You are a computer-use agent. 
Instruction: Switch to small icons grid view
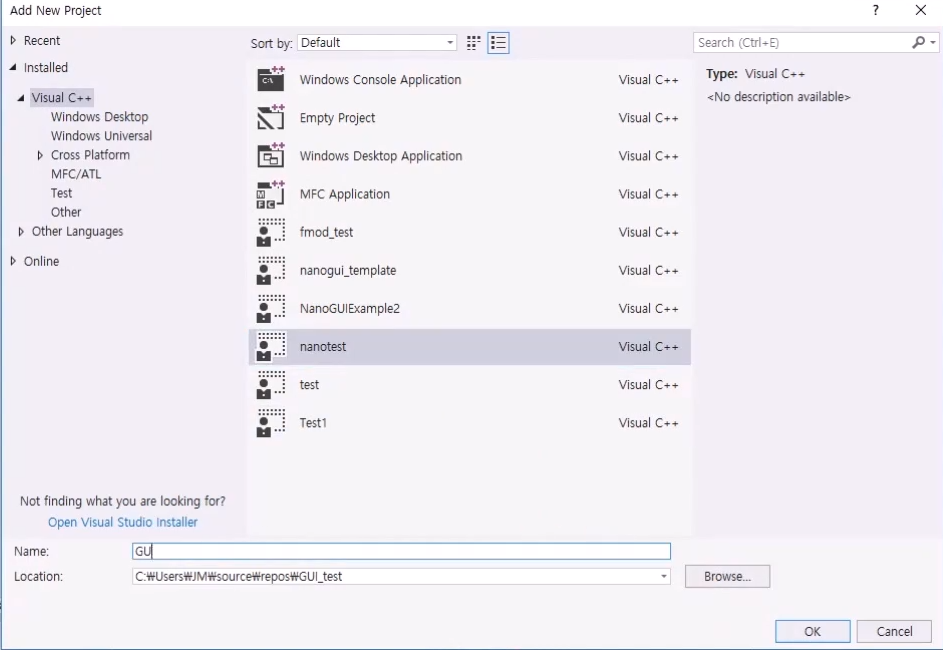(x=473, y=43)
